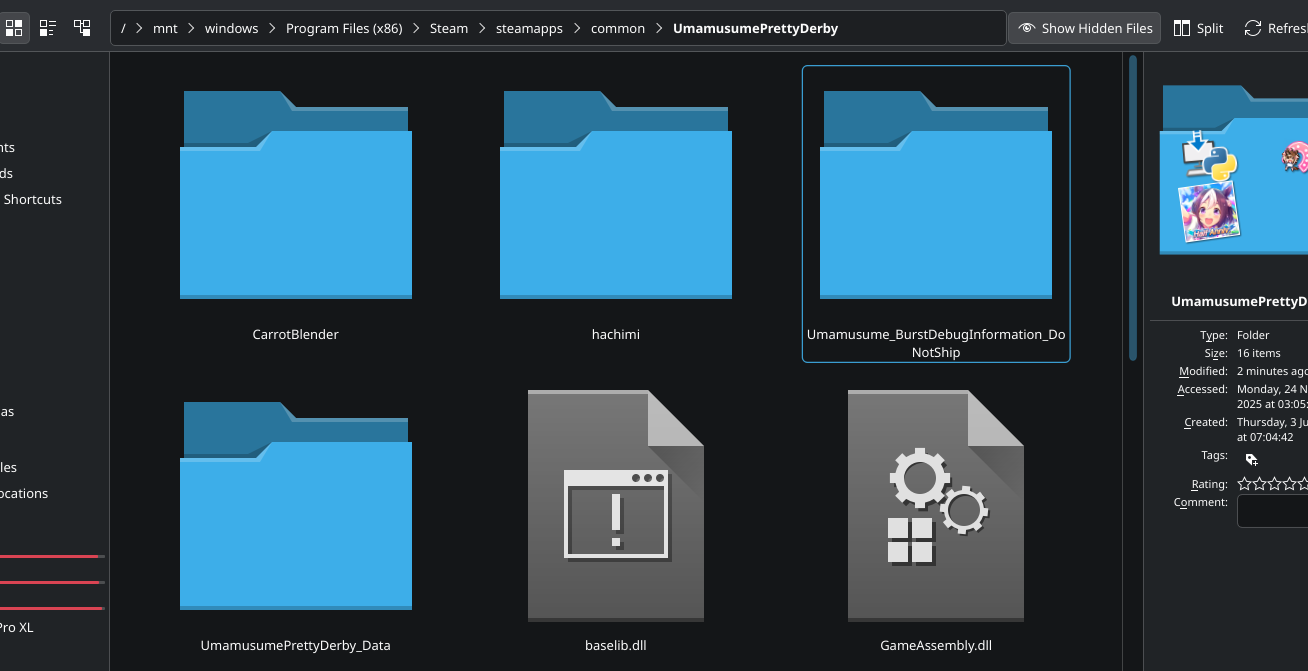Refresh the folder view

pyautogui.click(x=1276, y=28)
